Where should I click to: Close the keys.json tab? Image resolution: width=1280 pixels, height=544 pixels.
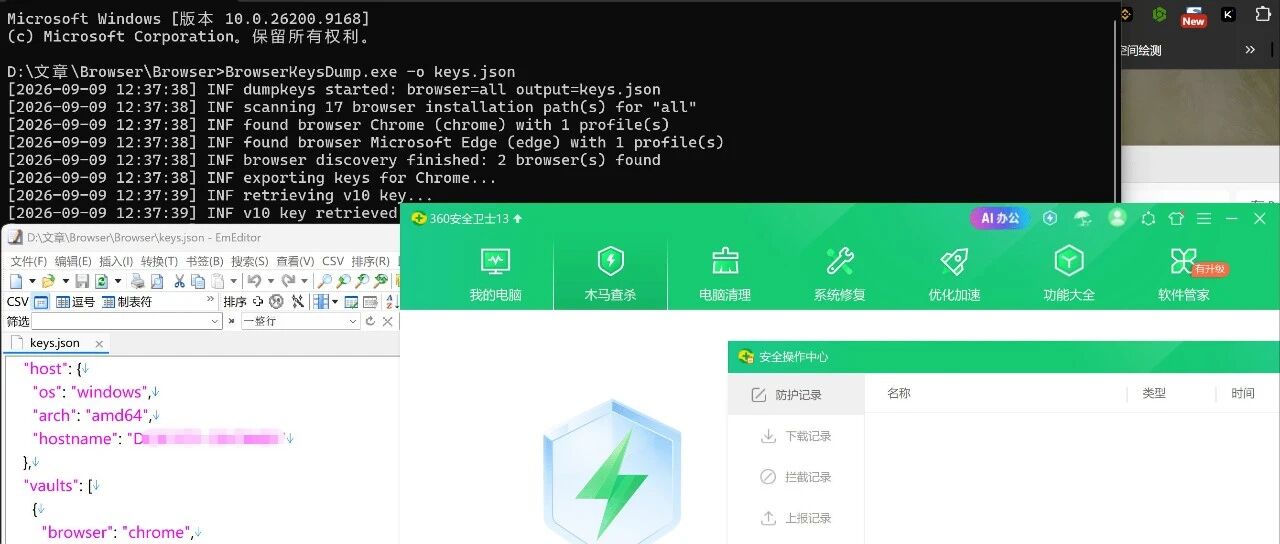point(99,344)
